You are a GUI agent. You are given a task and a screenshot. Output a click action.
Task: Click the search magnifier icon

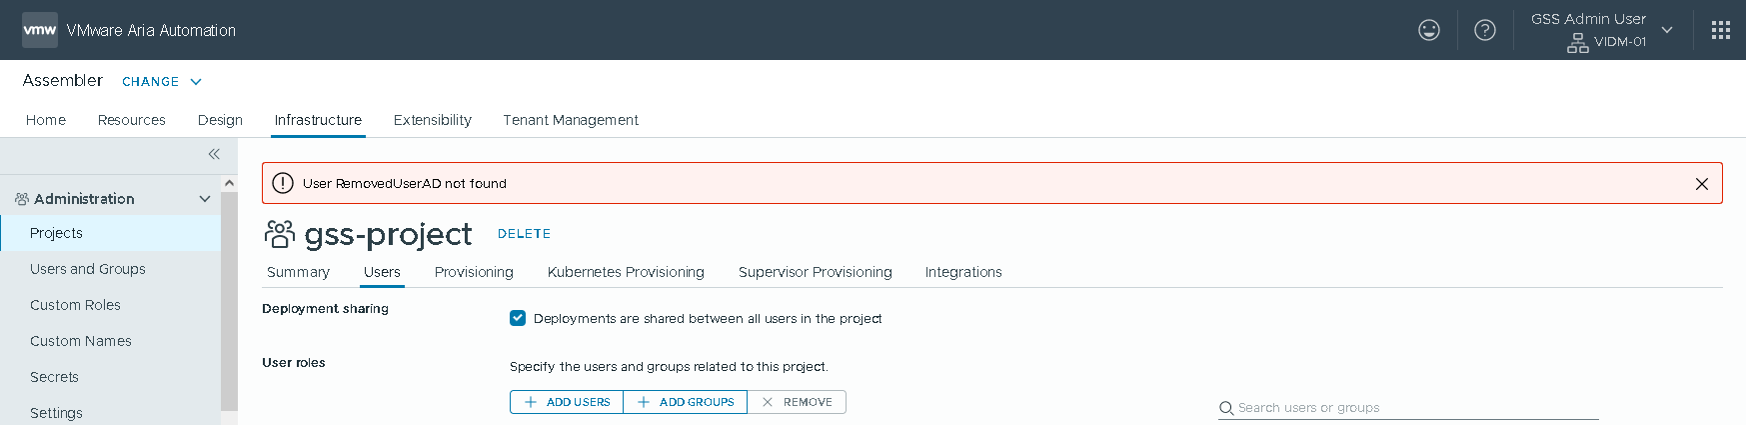pos(1226,408)
